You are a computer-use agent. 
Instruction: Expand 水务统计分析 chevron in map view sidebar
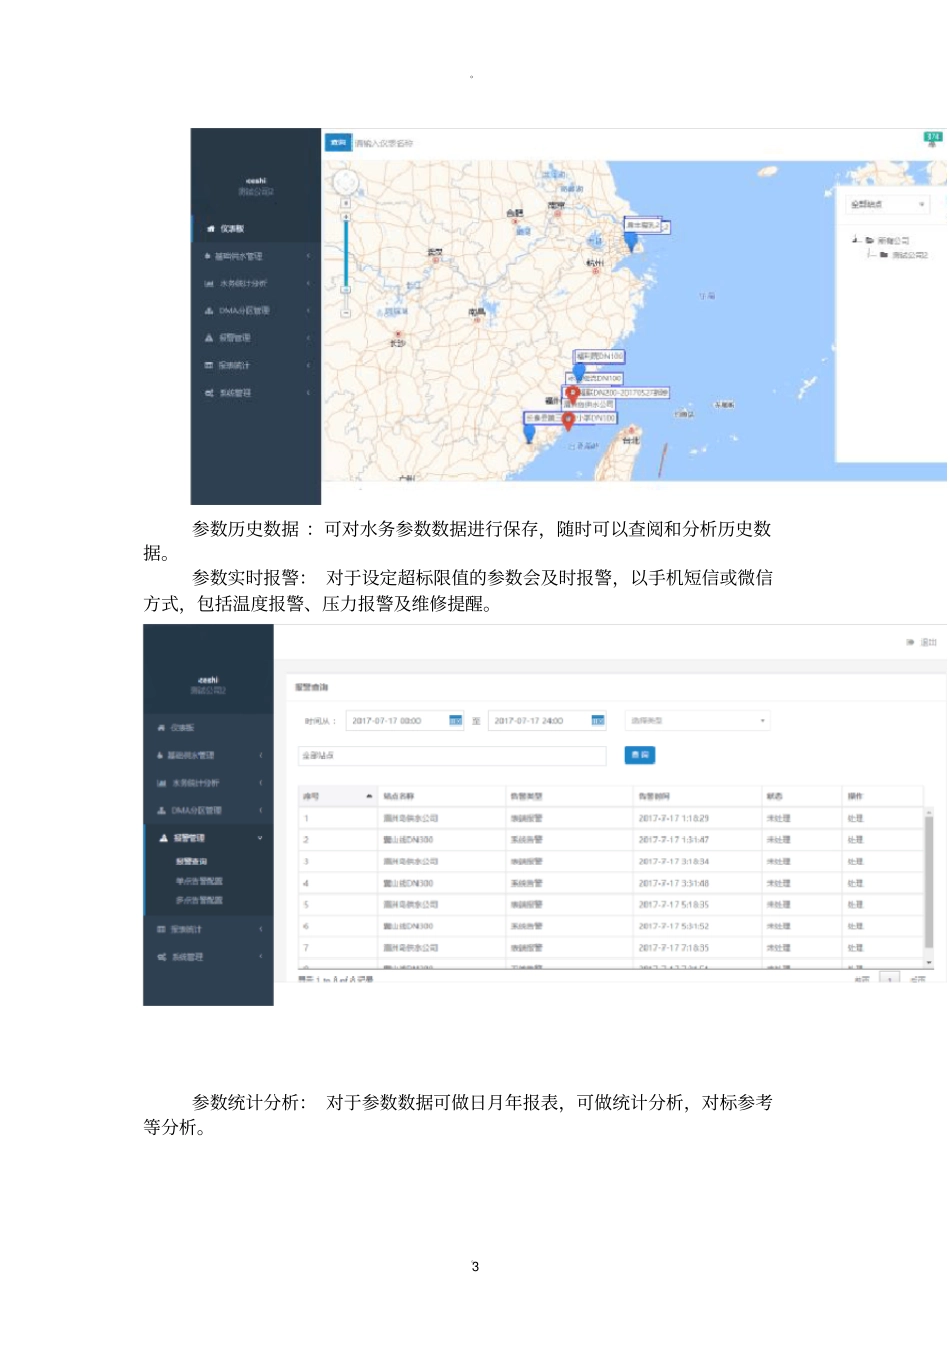pyautogui.click(x=308, y=283)
